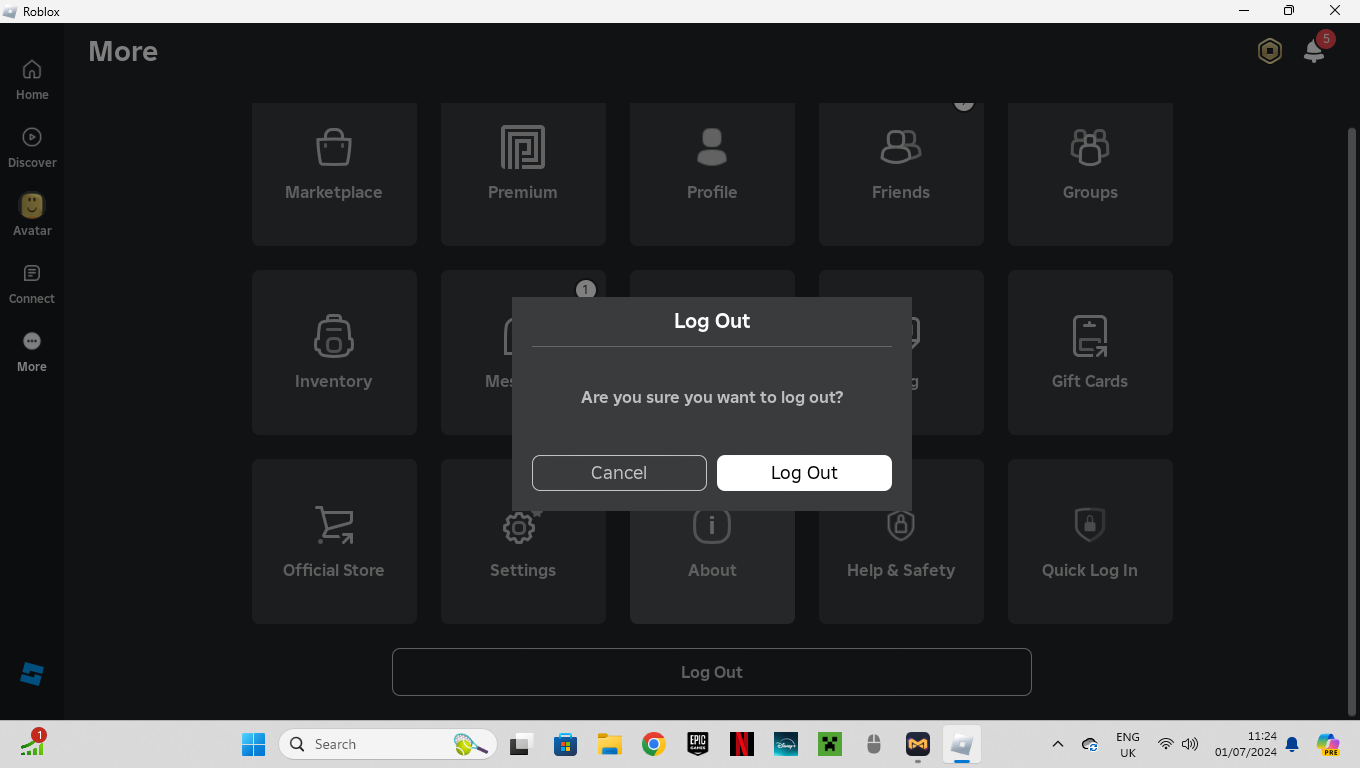Open Netflix from the taskbar

point(742,744)
